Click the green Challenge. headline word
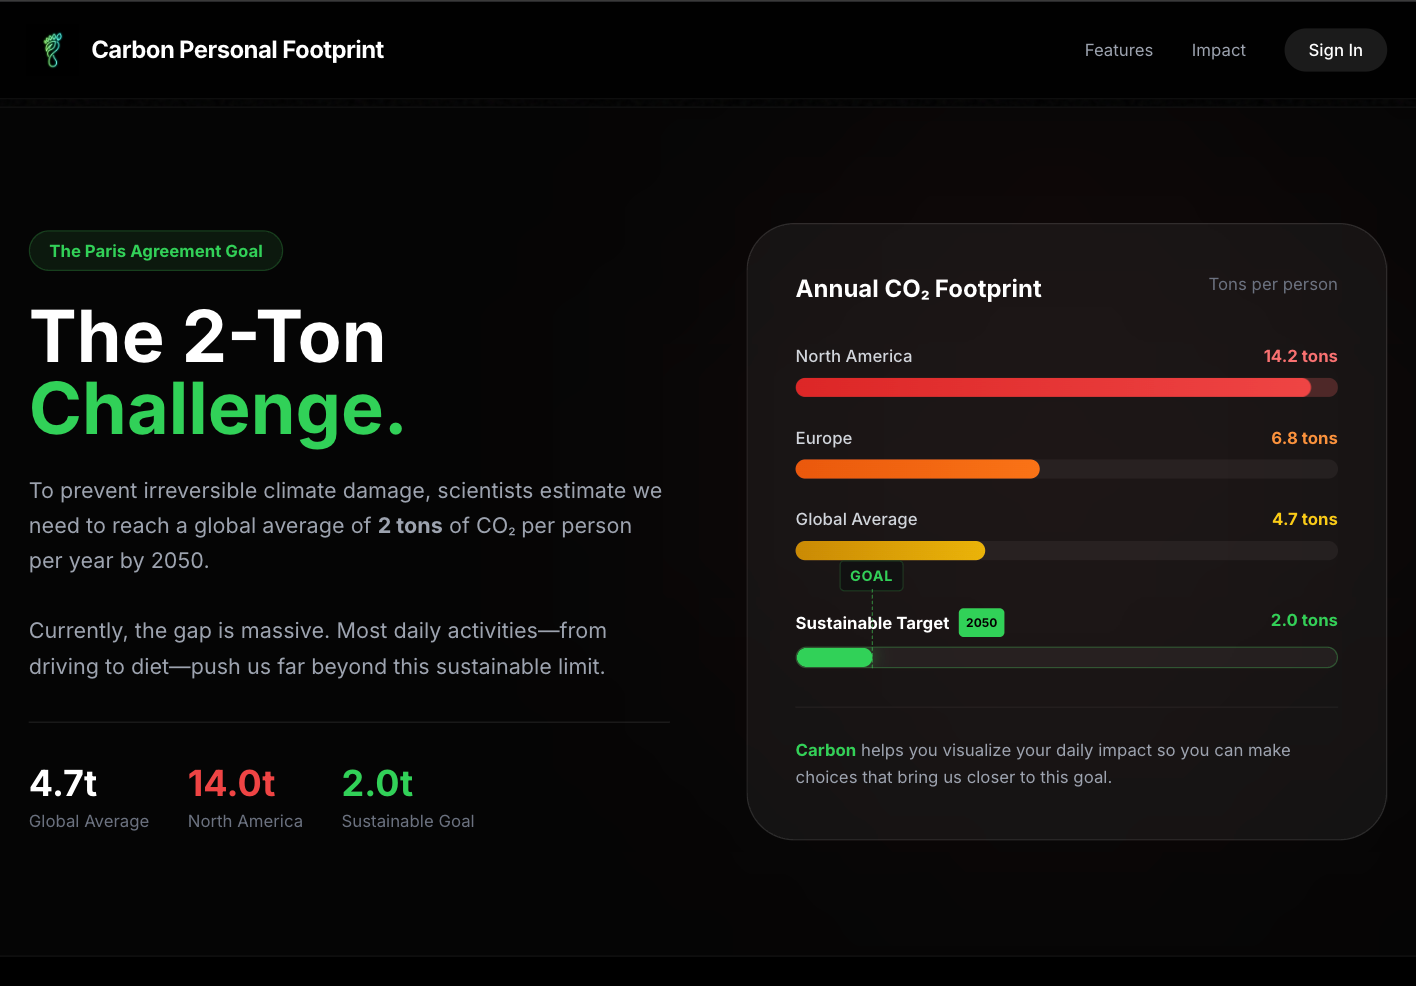The width and height of the screenshot is (1416, 986). (x=217, y=410)
